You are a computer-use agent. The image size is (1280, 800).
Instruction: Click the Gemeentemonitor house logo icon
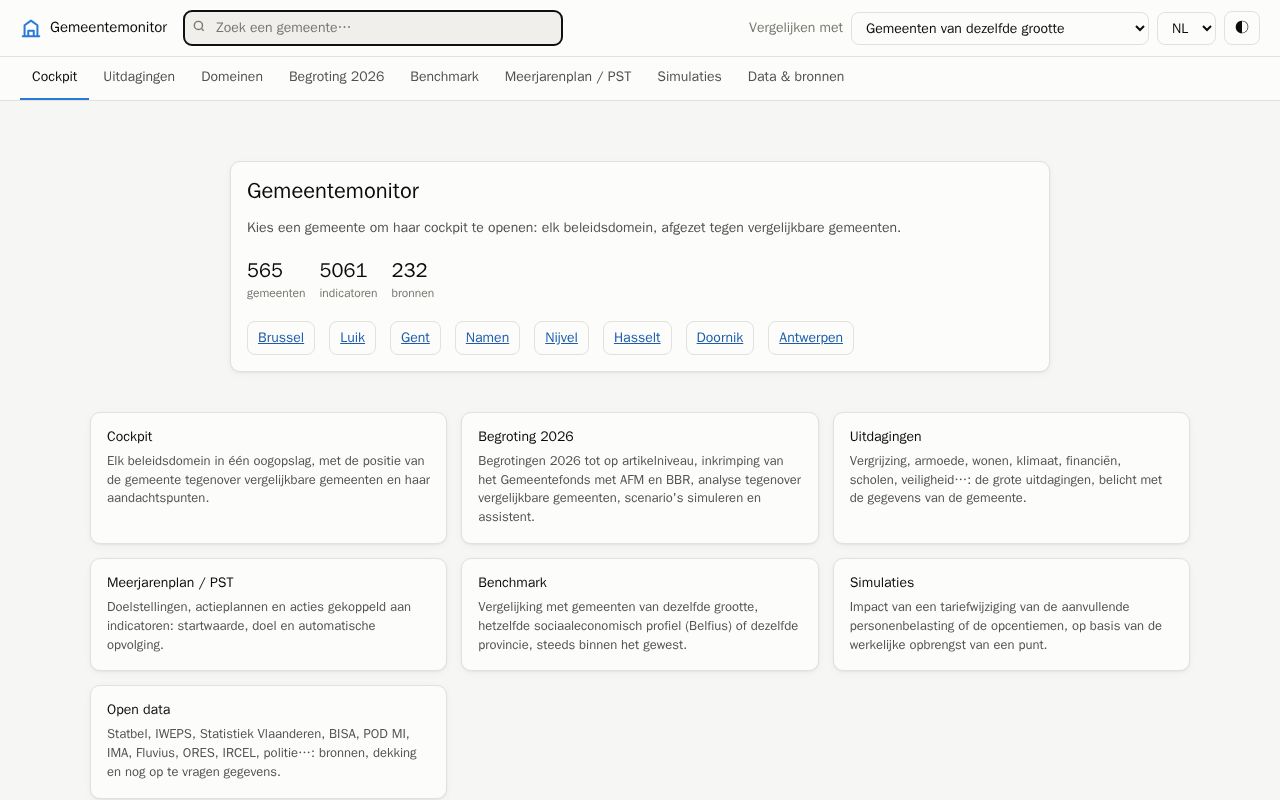[31, 28]
